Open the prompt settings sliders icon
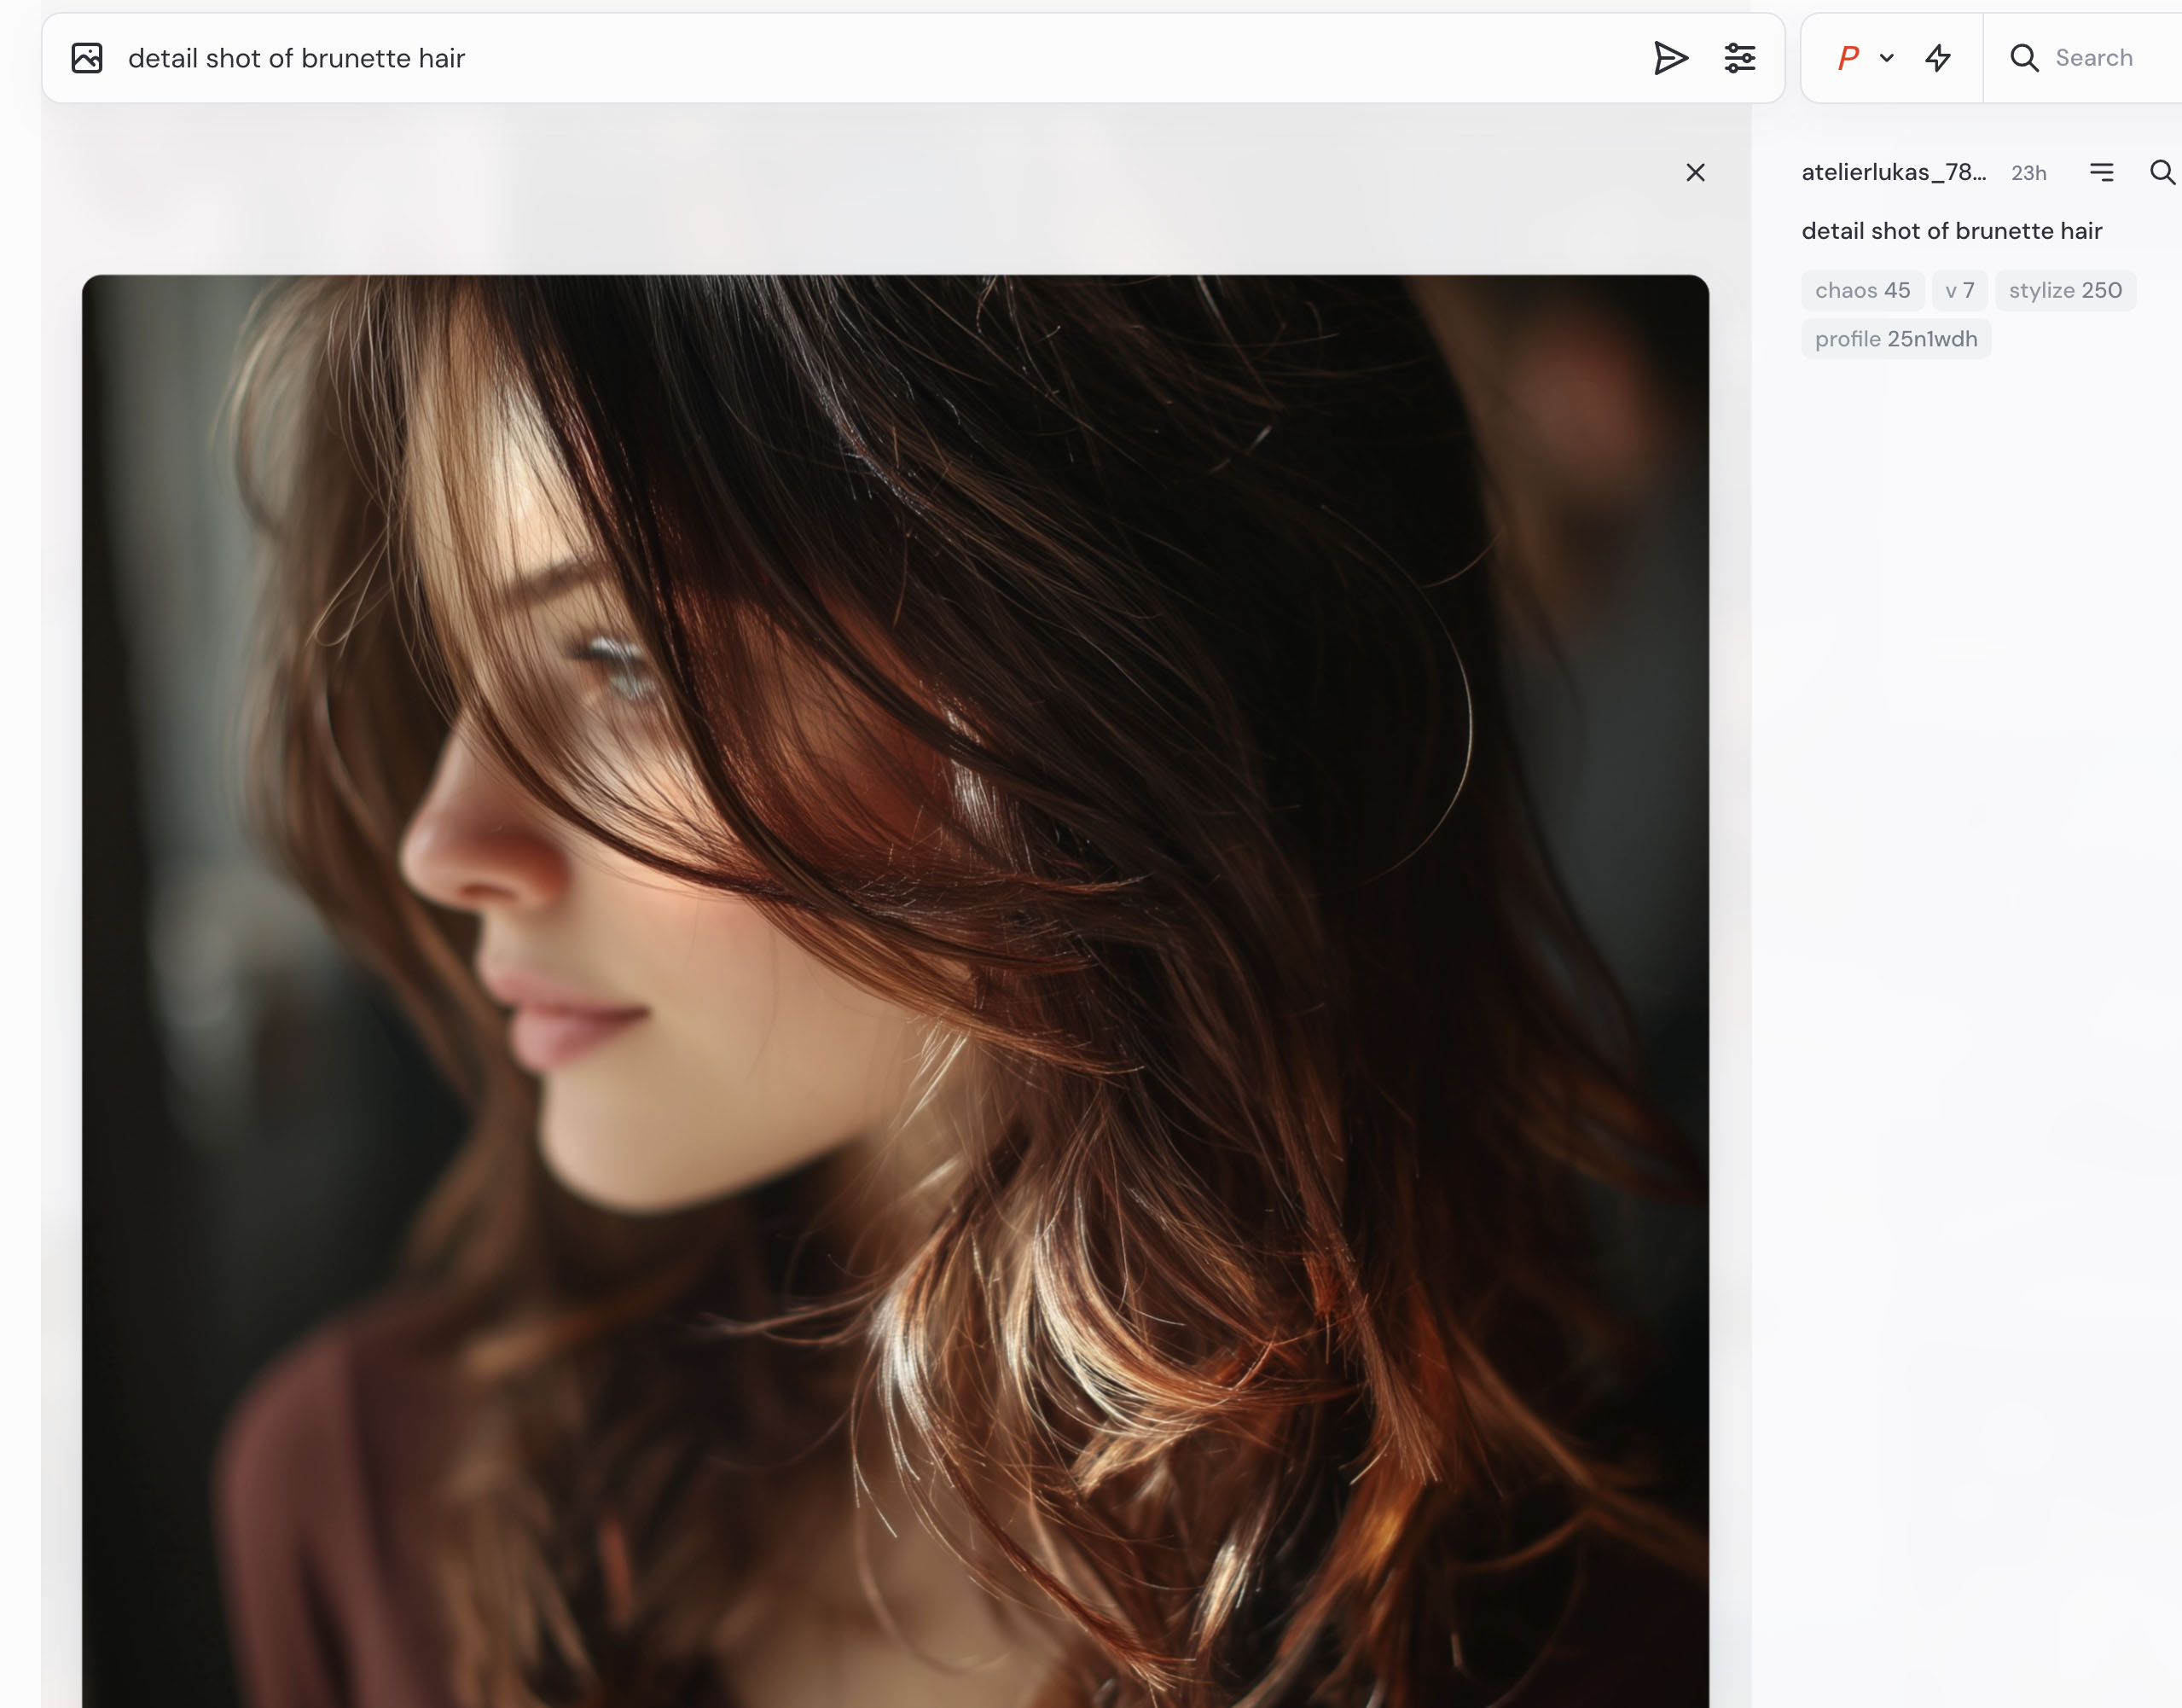 pos(1740,58)
